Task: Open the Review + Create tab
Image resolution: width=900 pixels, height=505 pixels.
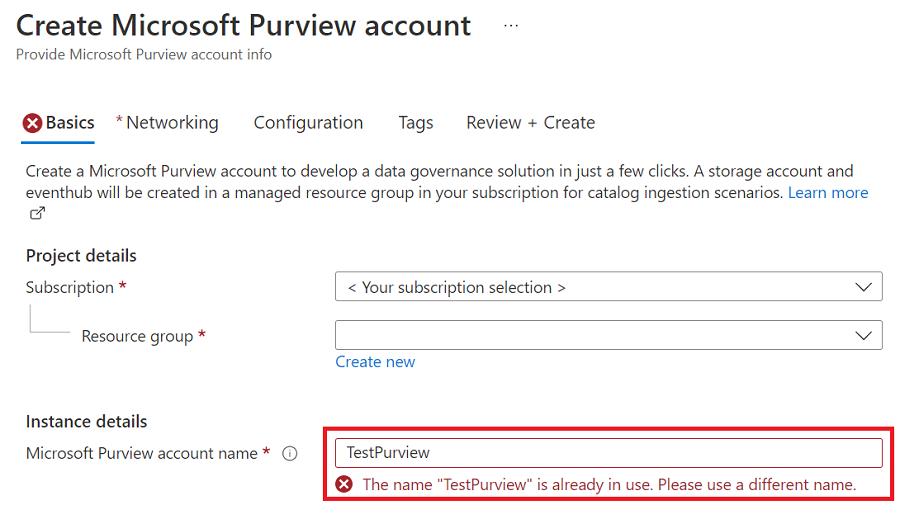Action: tap(530, 123)
